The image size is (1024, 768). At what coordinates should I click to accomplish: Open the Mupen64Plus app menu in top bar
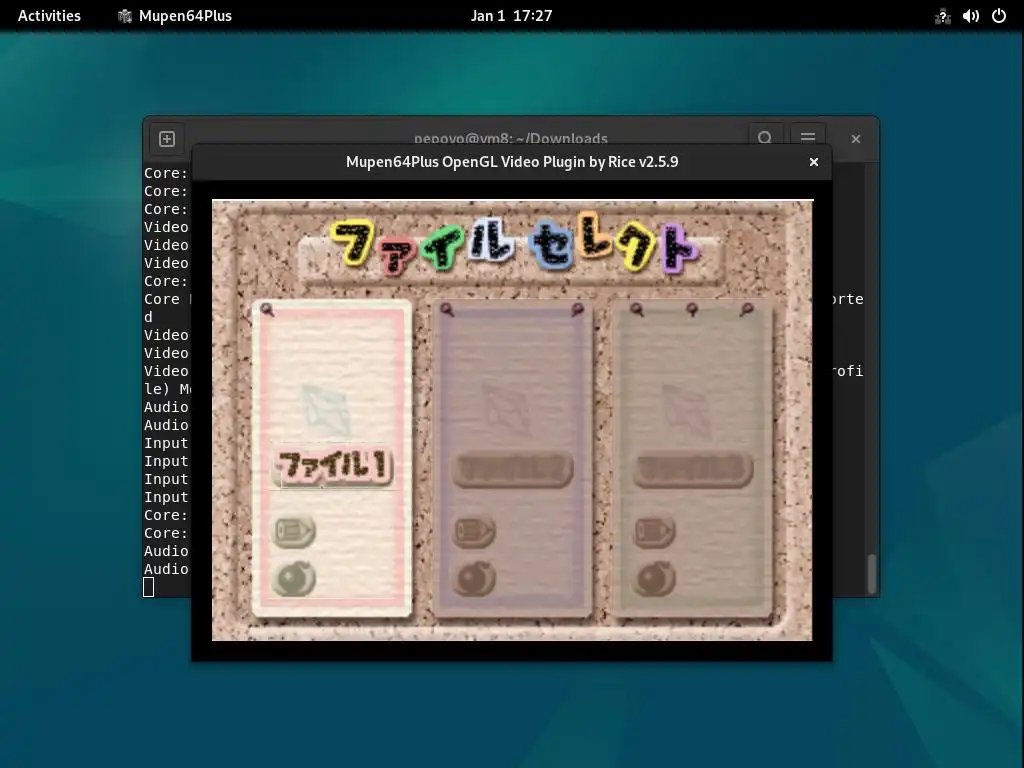click(174, 16)
